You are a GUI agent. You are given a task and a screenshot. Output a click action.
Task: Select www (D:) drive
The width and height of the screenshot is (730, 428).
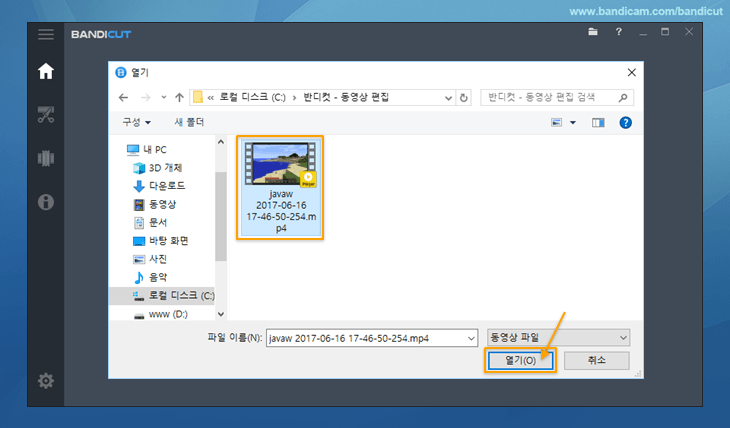[161, 314]
